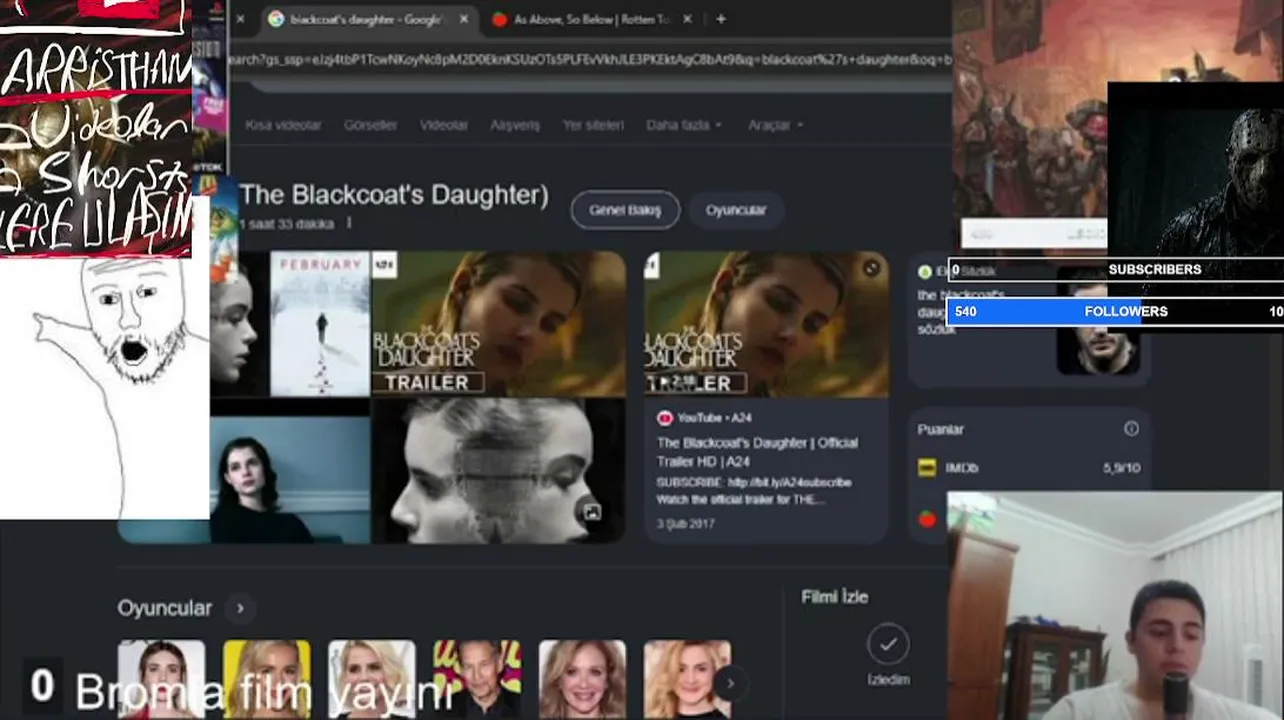Screen dimensions: 1284x720
Task: Open the Rotten Tomatoes tomato icon
Action: (x=928, y=518)
